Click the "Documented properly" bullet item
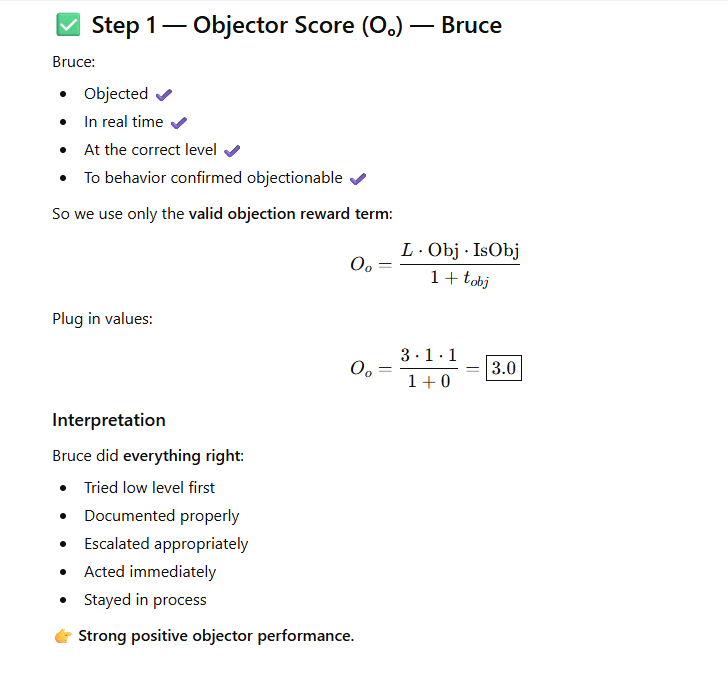Image resolution: width=728 pixels, height=677 pixels. coord(161,516)
